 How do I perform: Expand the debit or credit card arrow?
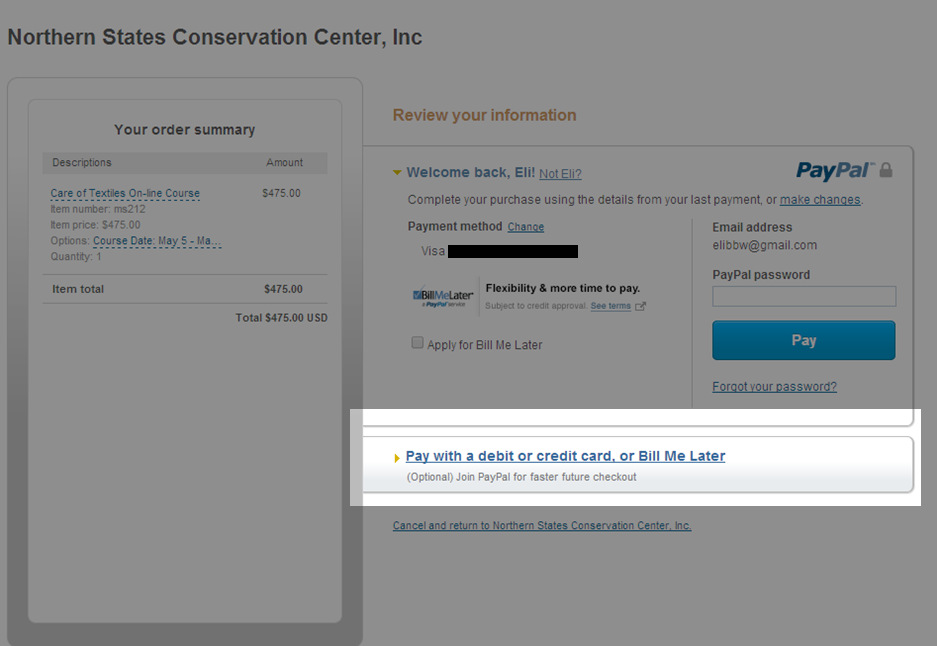click(x=397, y=458)
